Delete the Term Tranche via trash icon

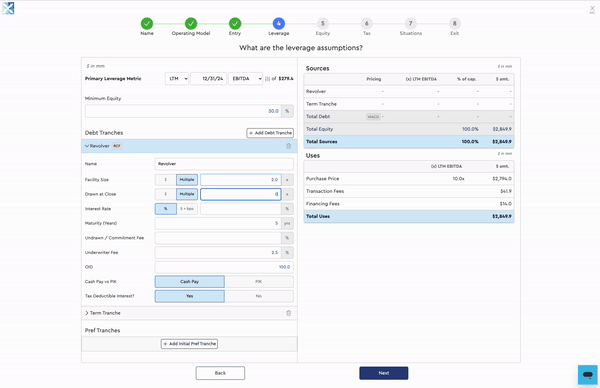tap(289, 313)
